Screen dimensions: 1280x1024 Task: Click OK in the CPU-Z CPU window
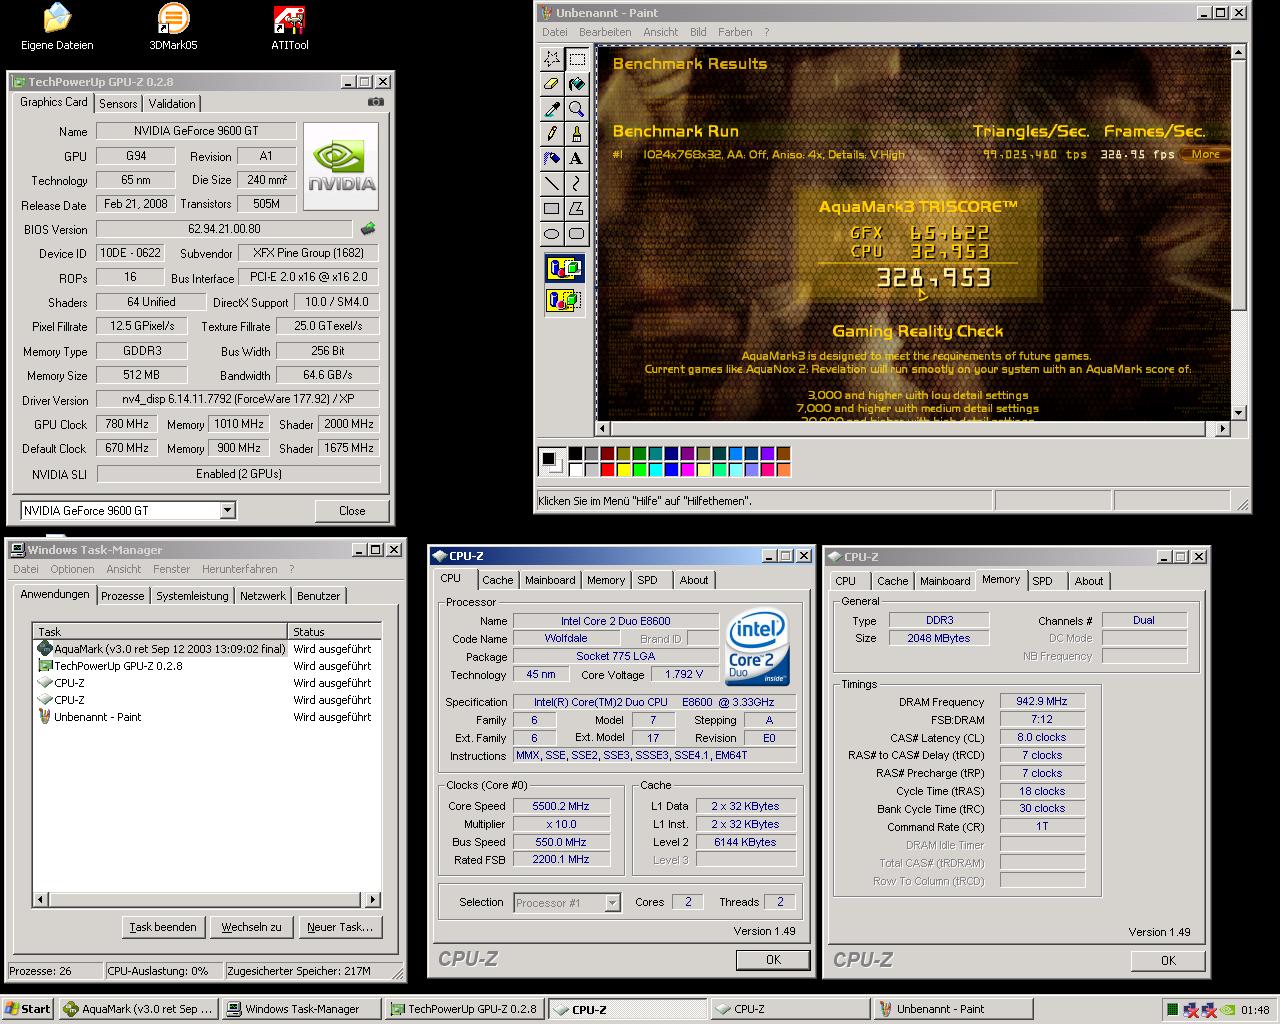coord(773,959)
